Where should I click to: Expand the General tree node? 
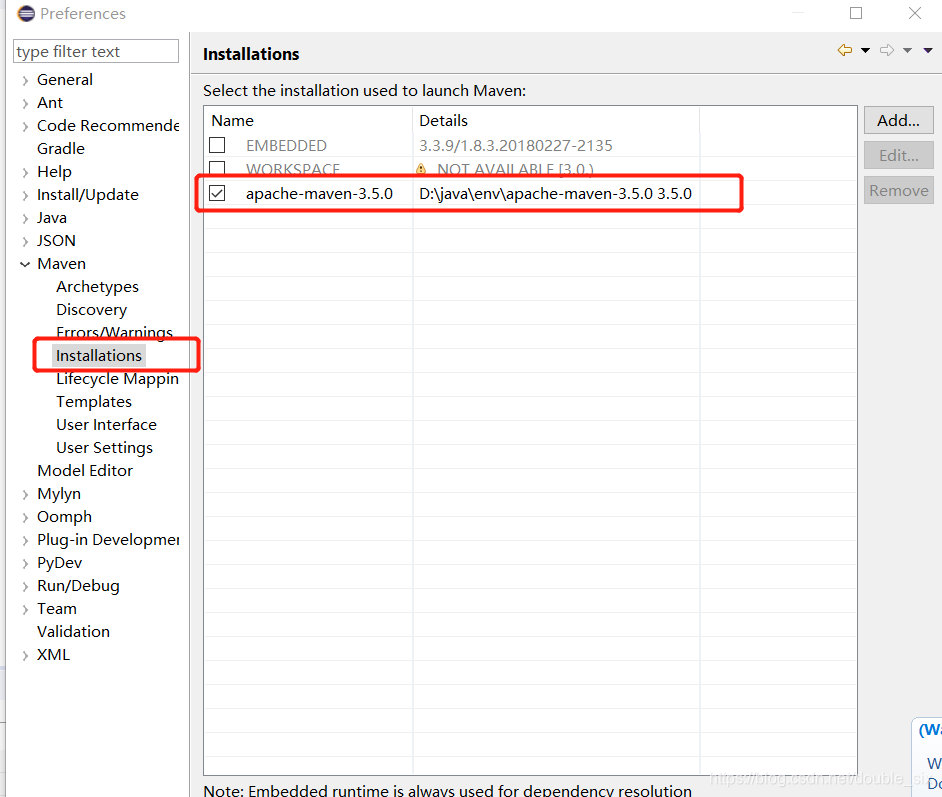[25, 80]
